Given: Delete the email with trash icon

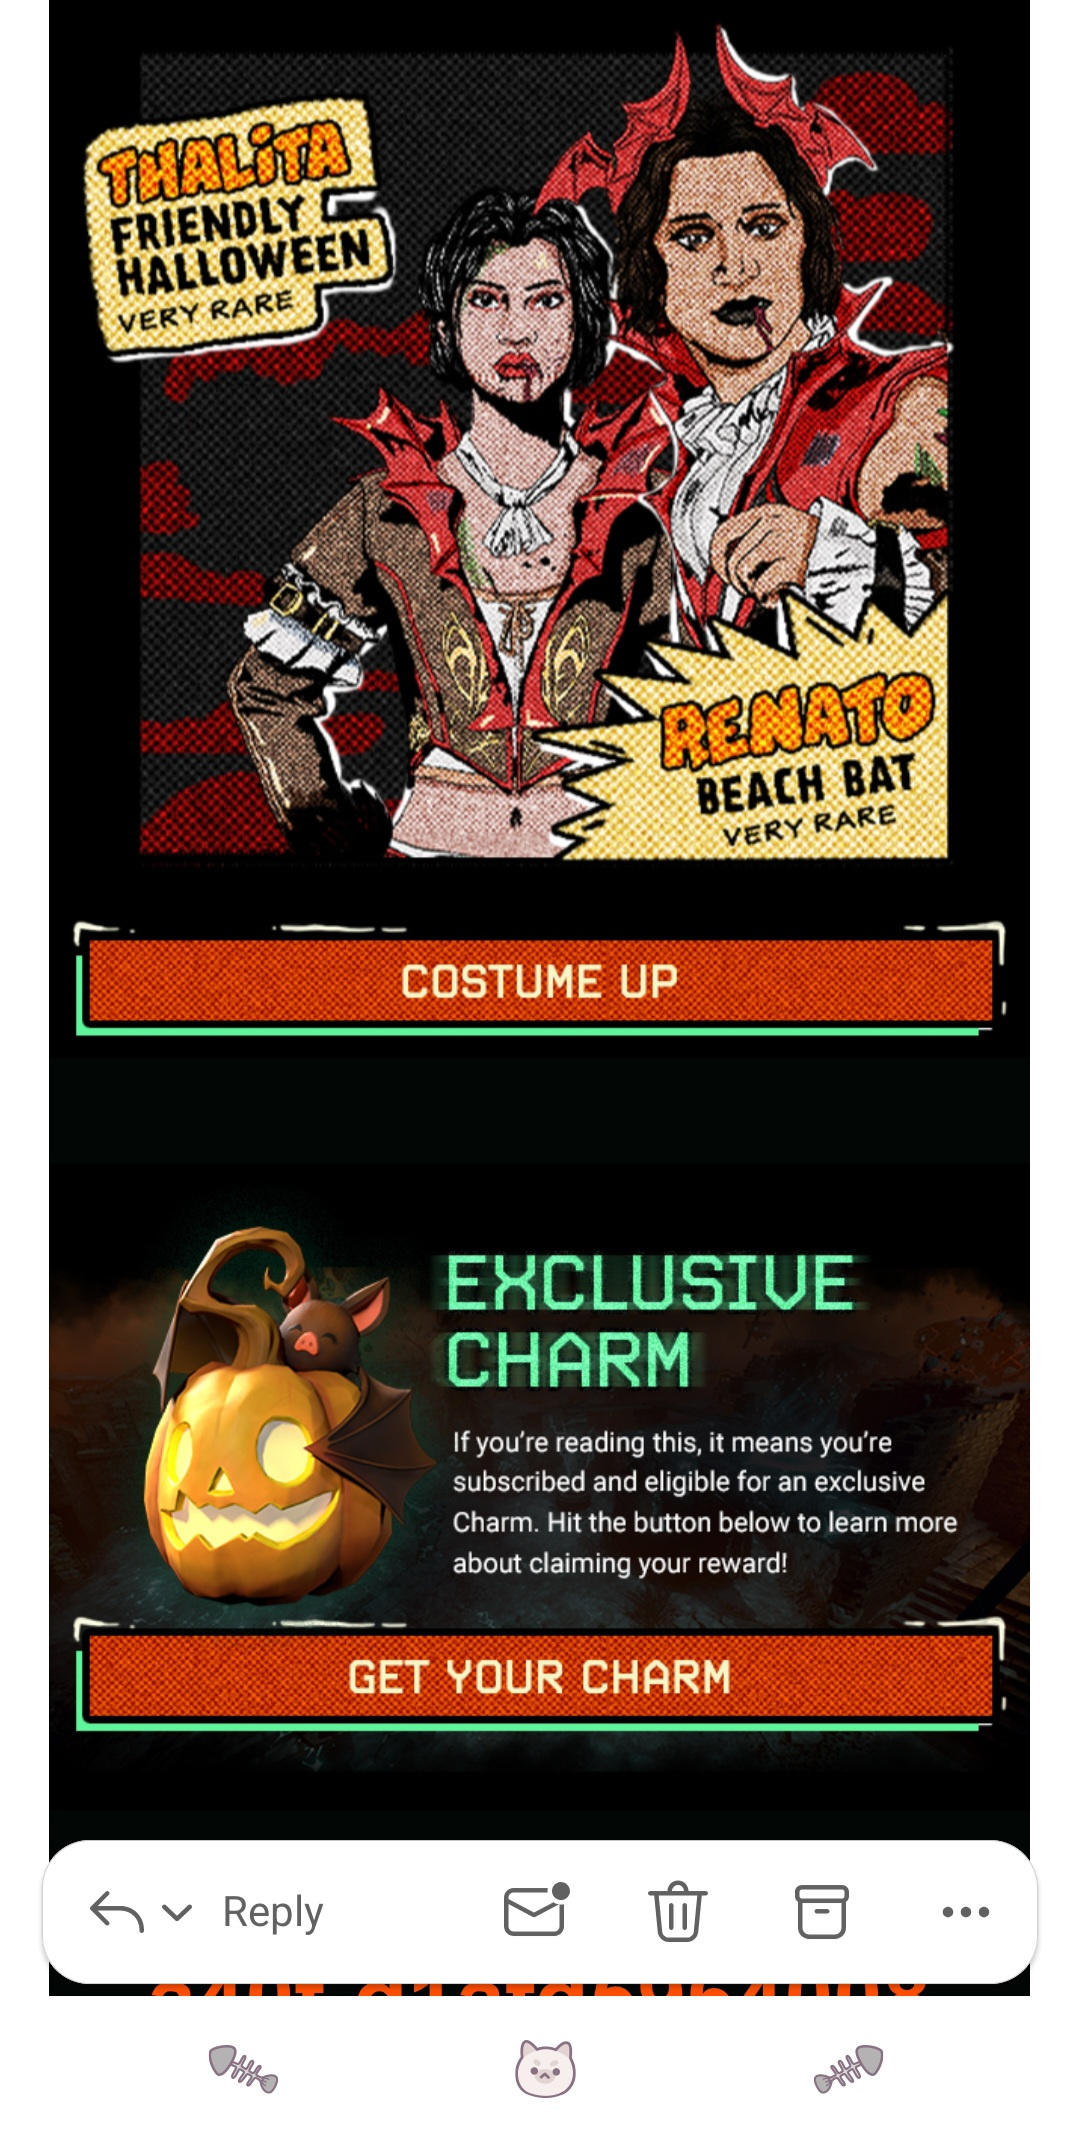Looking at the screenshot, I should 678,1911.
